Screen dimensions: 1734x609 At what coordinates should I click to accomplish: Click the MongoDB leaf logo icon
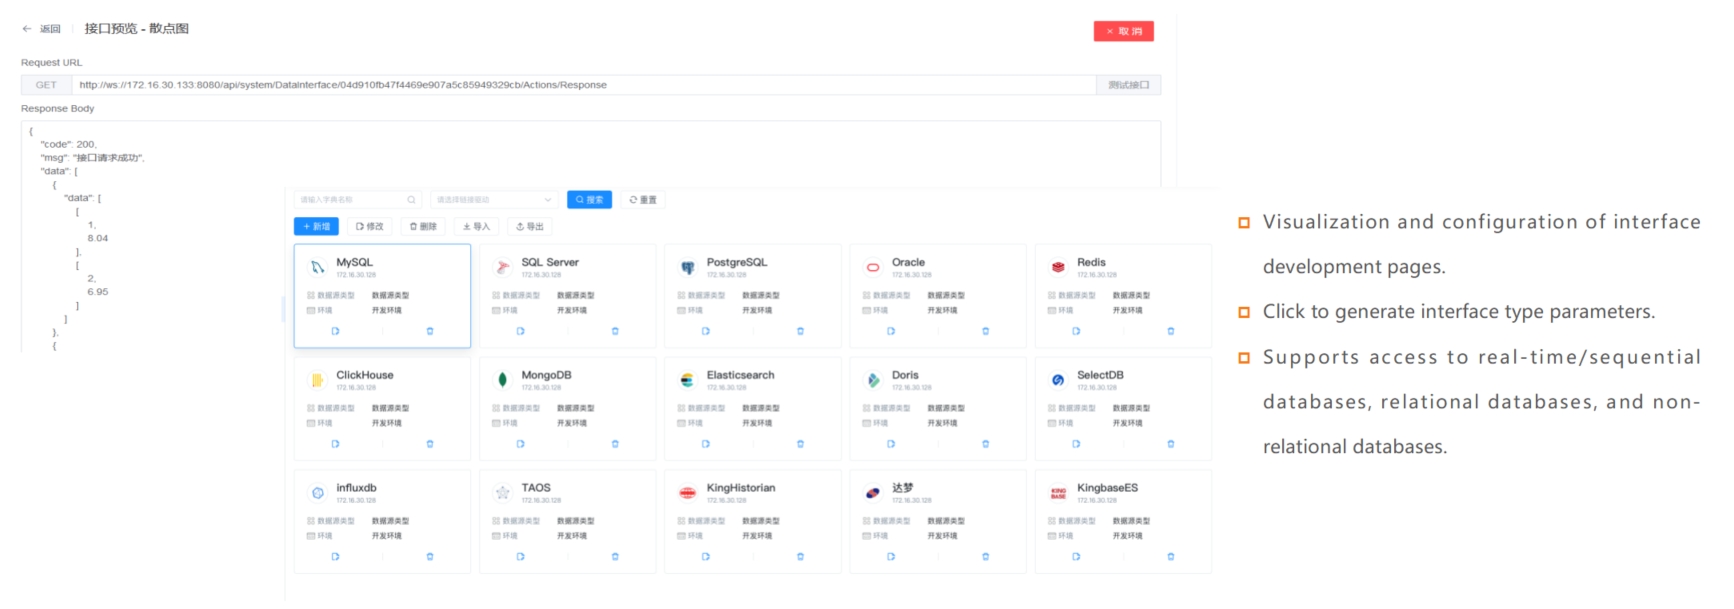502,380
